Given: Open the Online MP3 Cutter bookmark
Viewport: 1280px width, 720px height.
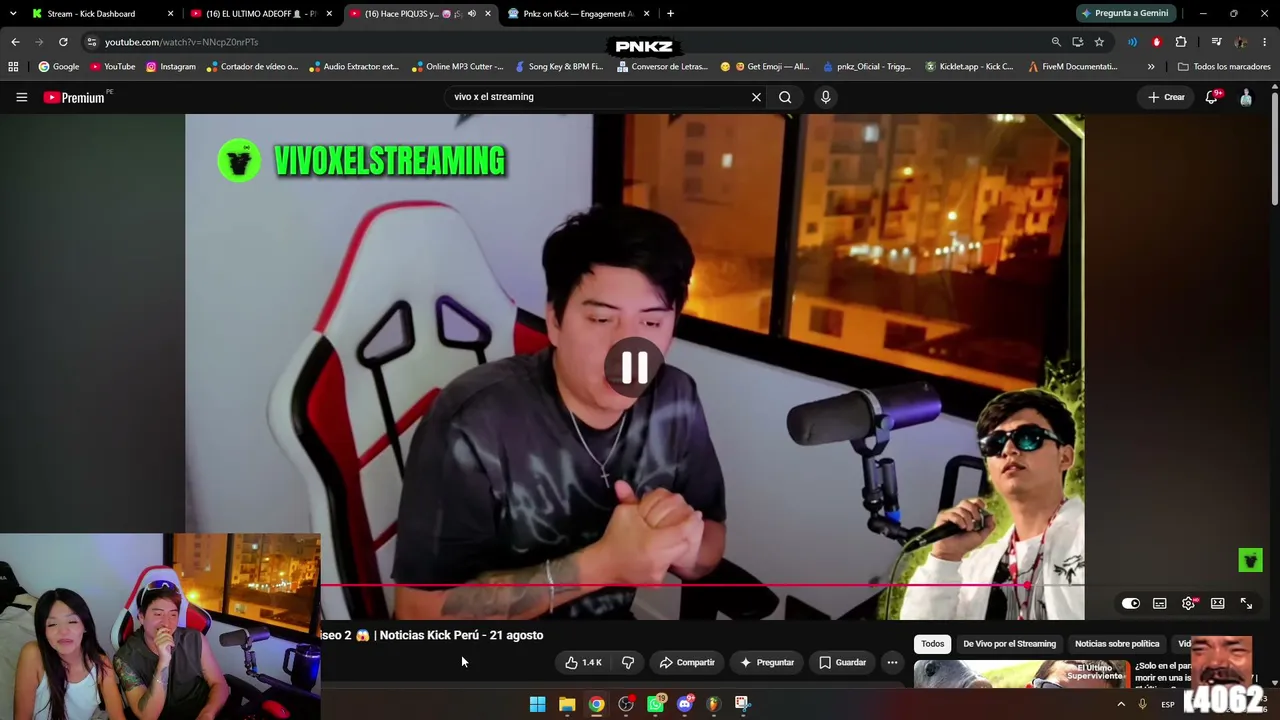Looking at the screenshot, I should pos(457,67).
